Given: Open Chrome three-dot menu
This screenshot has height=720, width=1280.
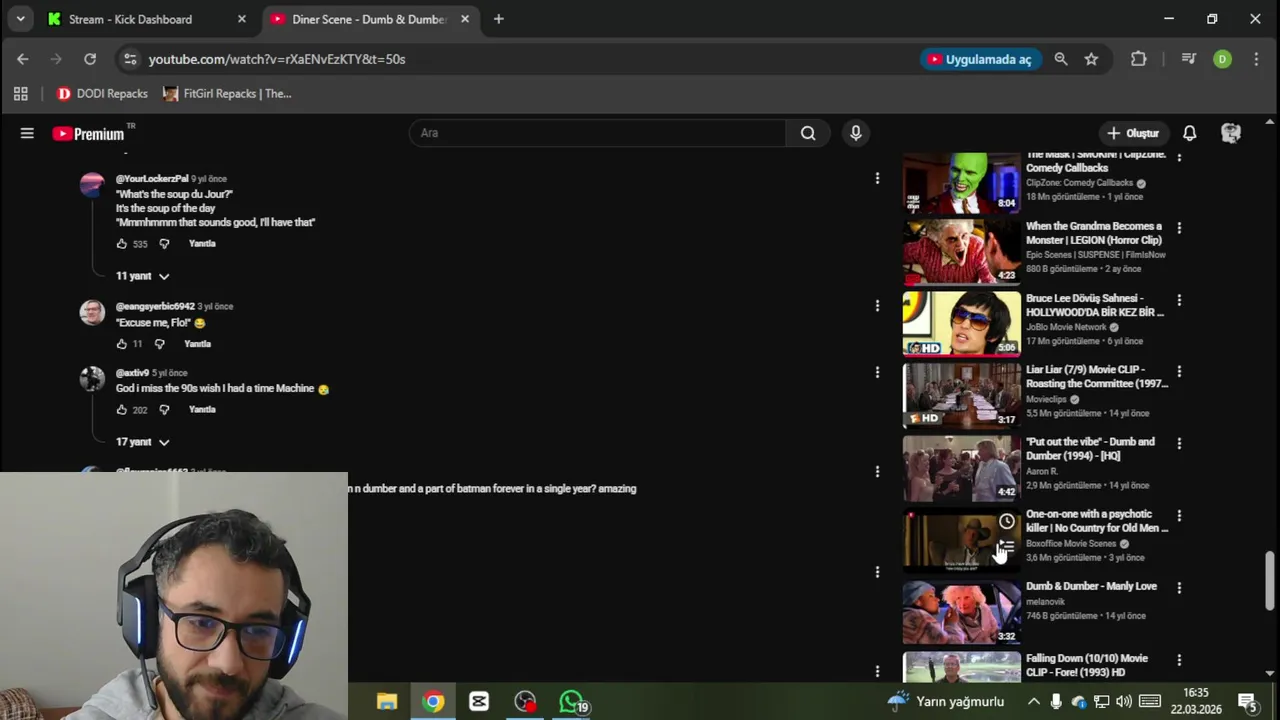Looking at the screenshot, I should (x=1256, y=59).
